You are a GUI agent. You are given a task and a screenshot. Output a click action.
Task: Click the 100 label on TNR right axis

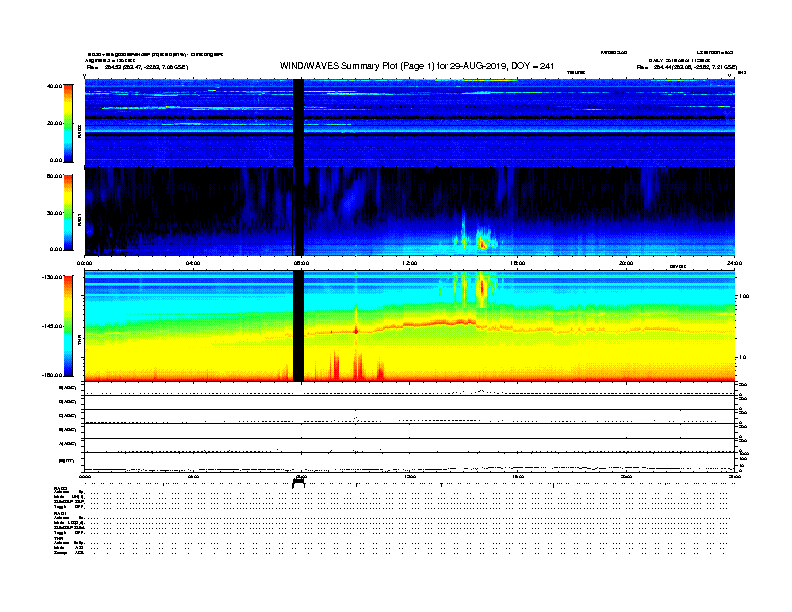tap(744, 296)
